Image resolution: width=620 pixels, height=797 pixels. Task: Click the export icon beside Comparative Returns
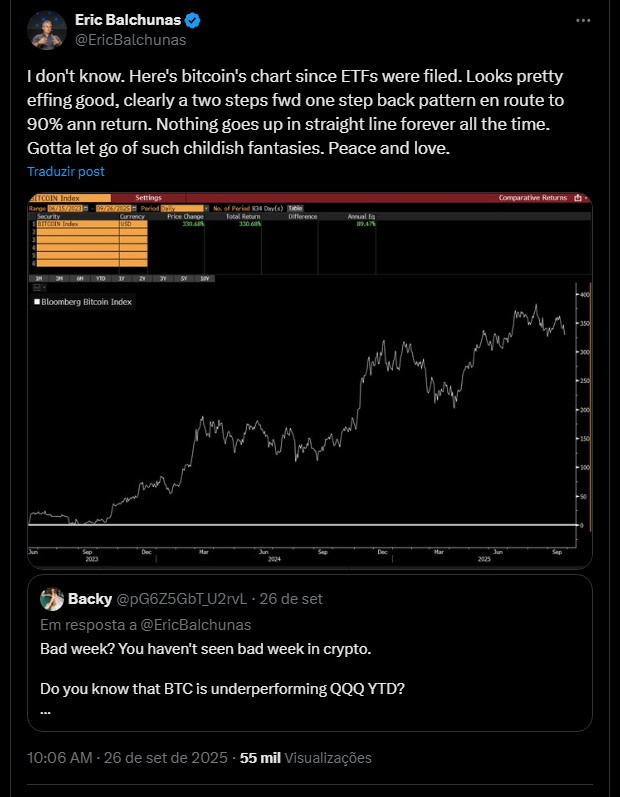[x=578, y=198]
